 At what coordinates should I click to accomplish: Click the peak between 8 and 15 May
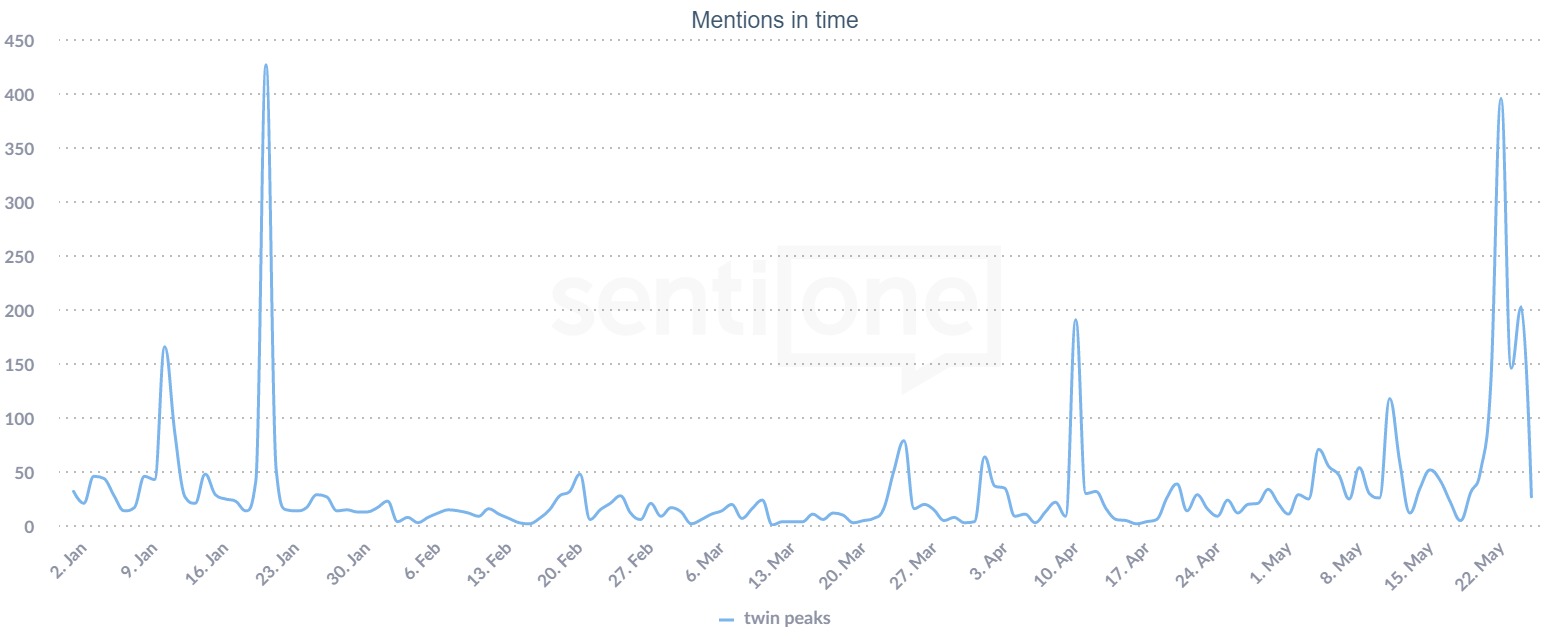pyautogui.click(x=1389, y=400)
